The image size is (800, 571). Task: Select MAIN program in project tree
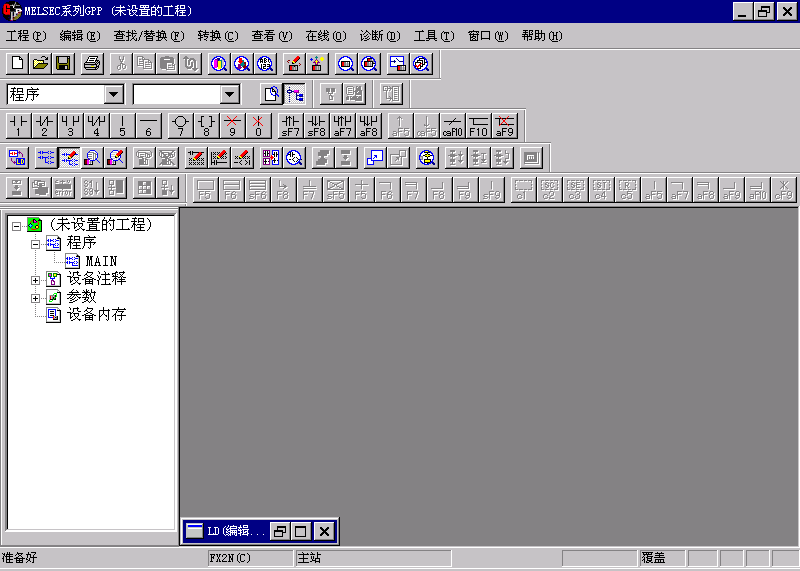click(100, 261)
